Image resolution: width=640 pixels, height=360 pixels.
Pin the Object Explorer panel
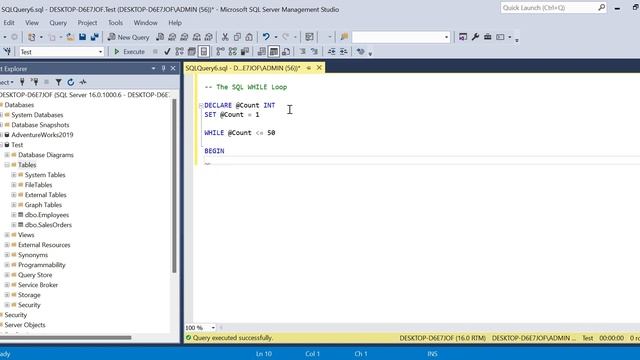(163, 69)
